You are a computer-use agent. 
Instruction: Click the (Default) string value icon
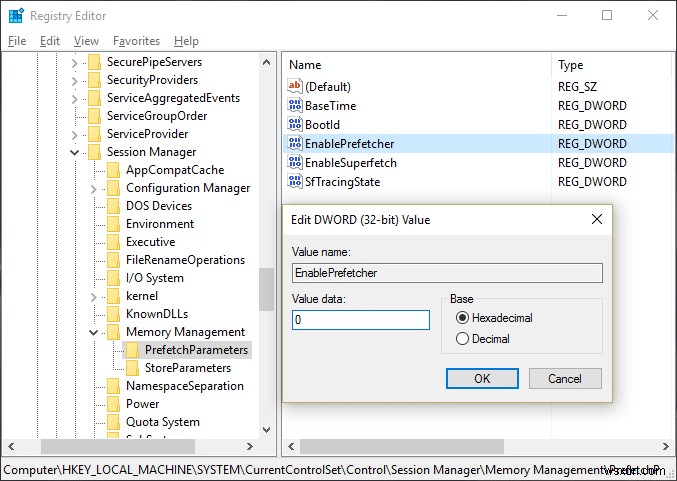(294, 87)
